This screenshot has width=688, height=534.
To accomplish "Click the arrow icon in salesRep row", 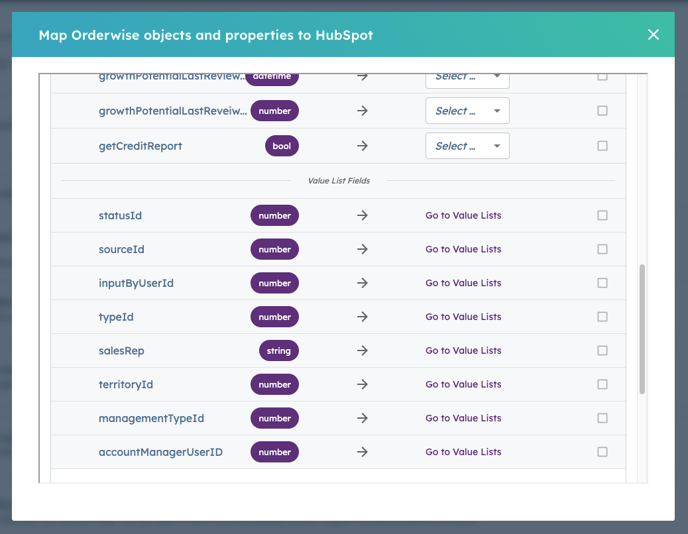I will pyautogui.click(x=362, y=351).
